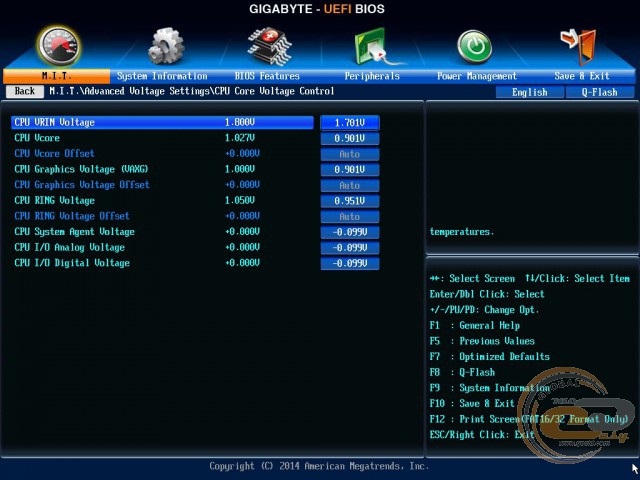
Task: Switch to the Save & Exit tab
Action: pos(582,76)
